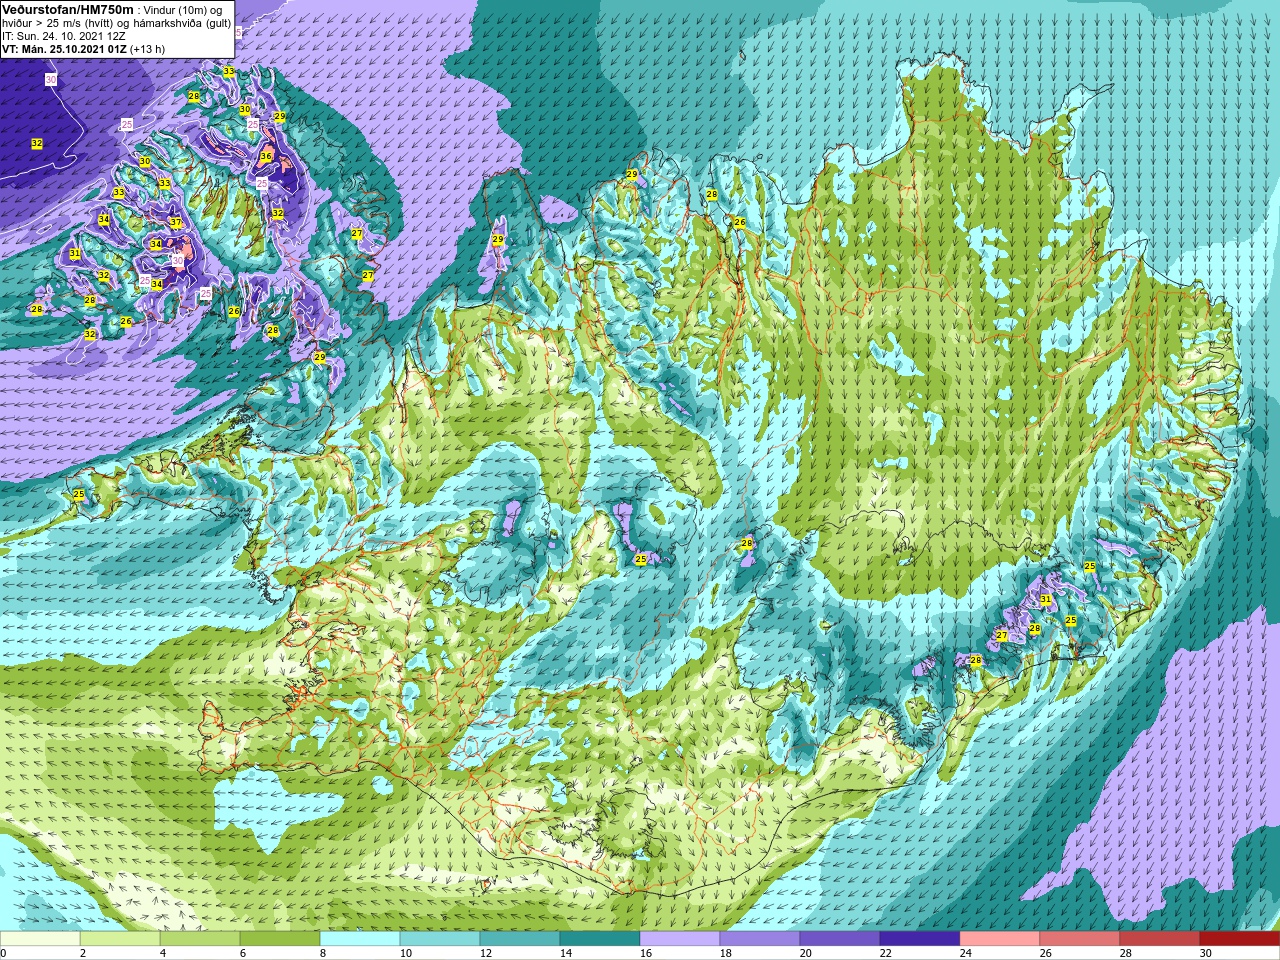
Task: Select the 10–12 m/s turquoise legend swatch
Action: click(440, 939)
